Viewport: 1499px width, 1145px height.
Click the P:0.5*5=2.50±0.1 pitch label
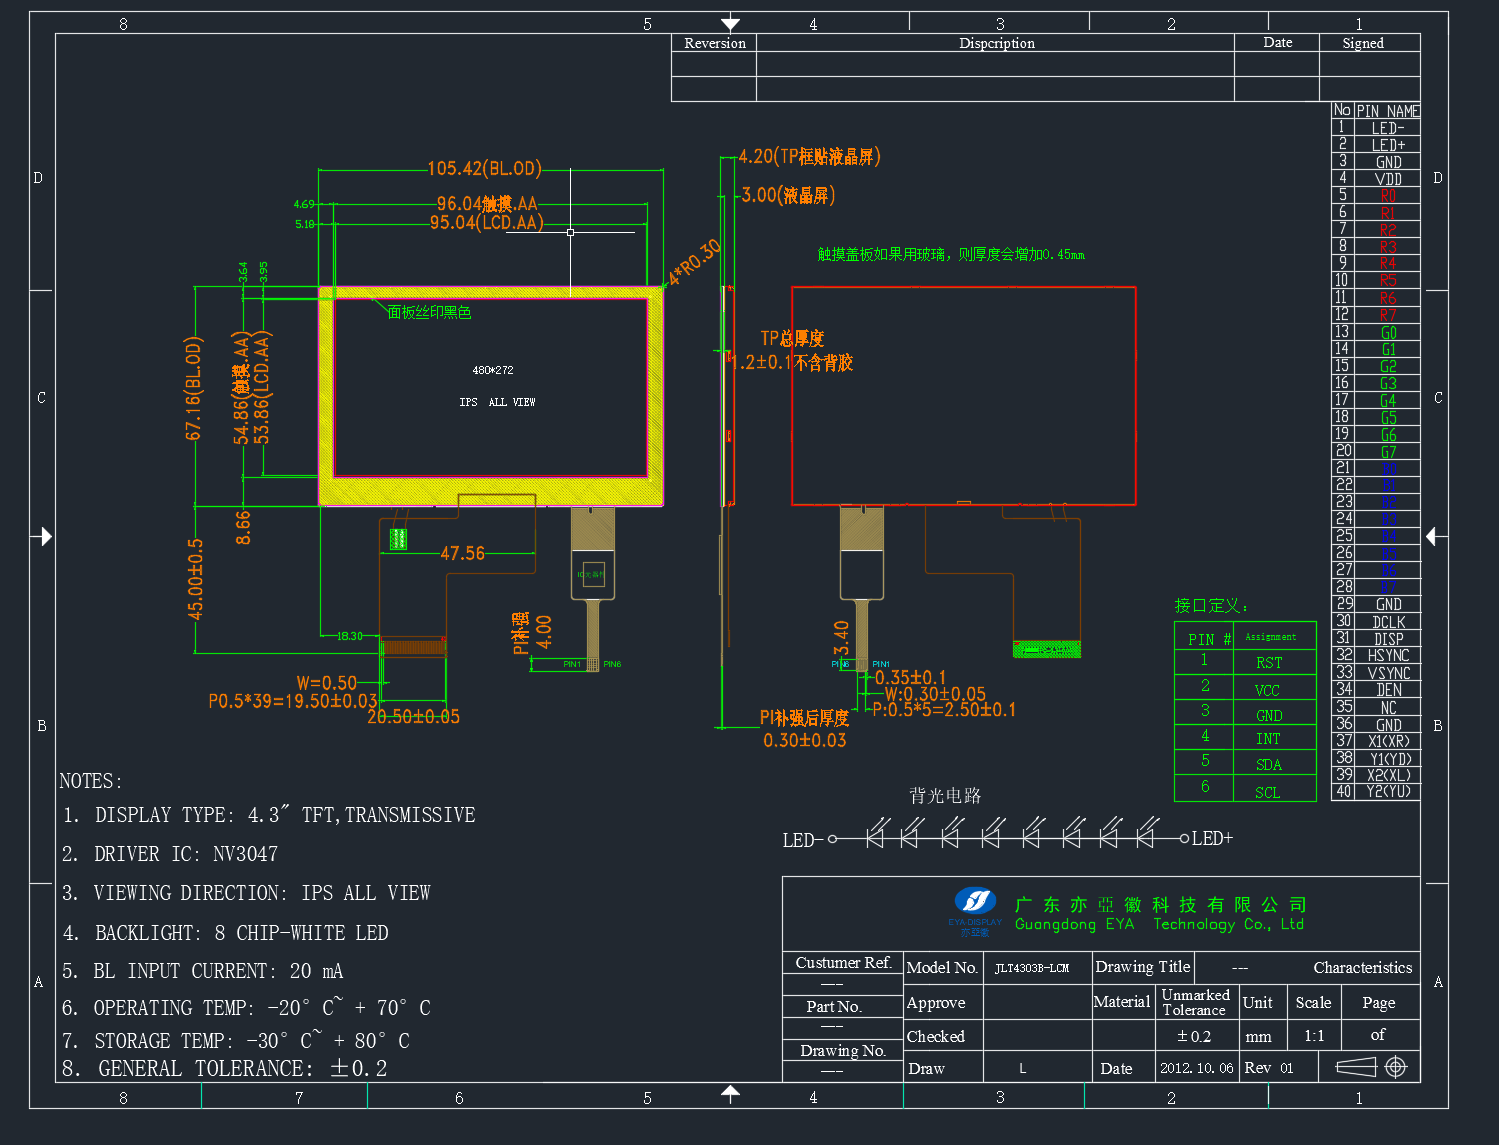[944, 709]
